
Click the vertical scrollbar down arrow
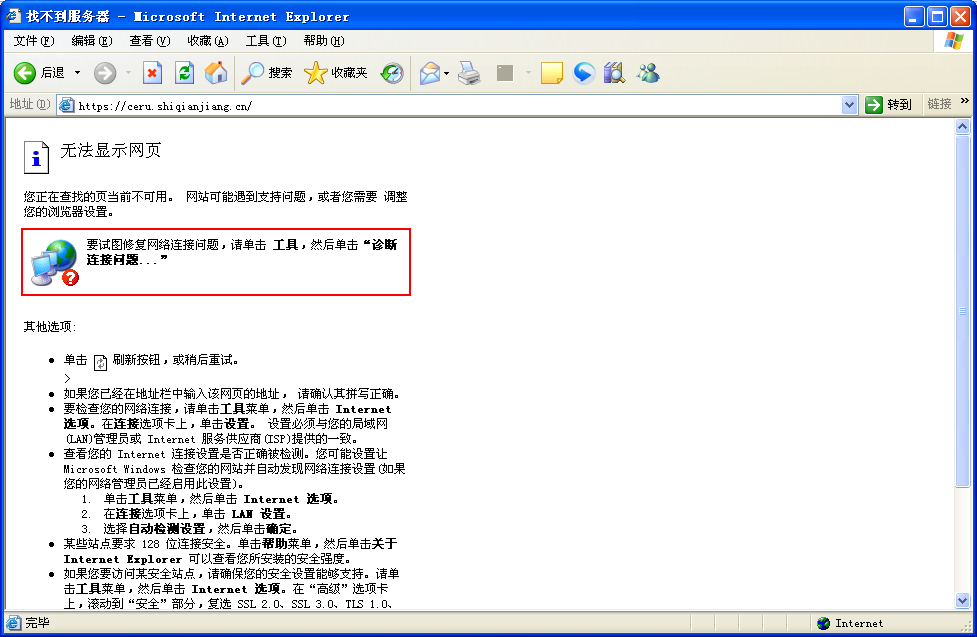[x=963, y=601]
